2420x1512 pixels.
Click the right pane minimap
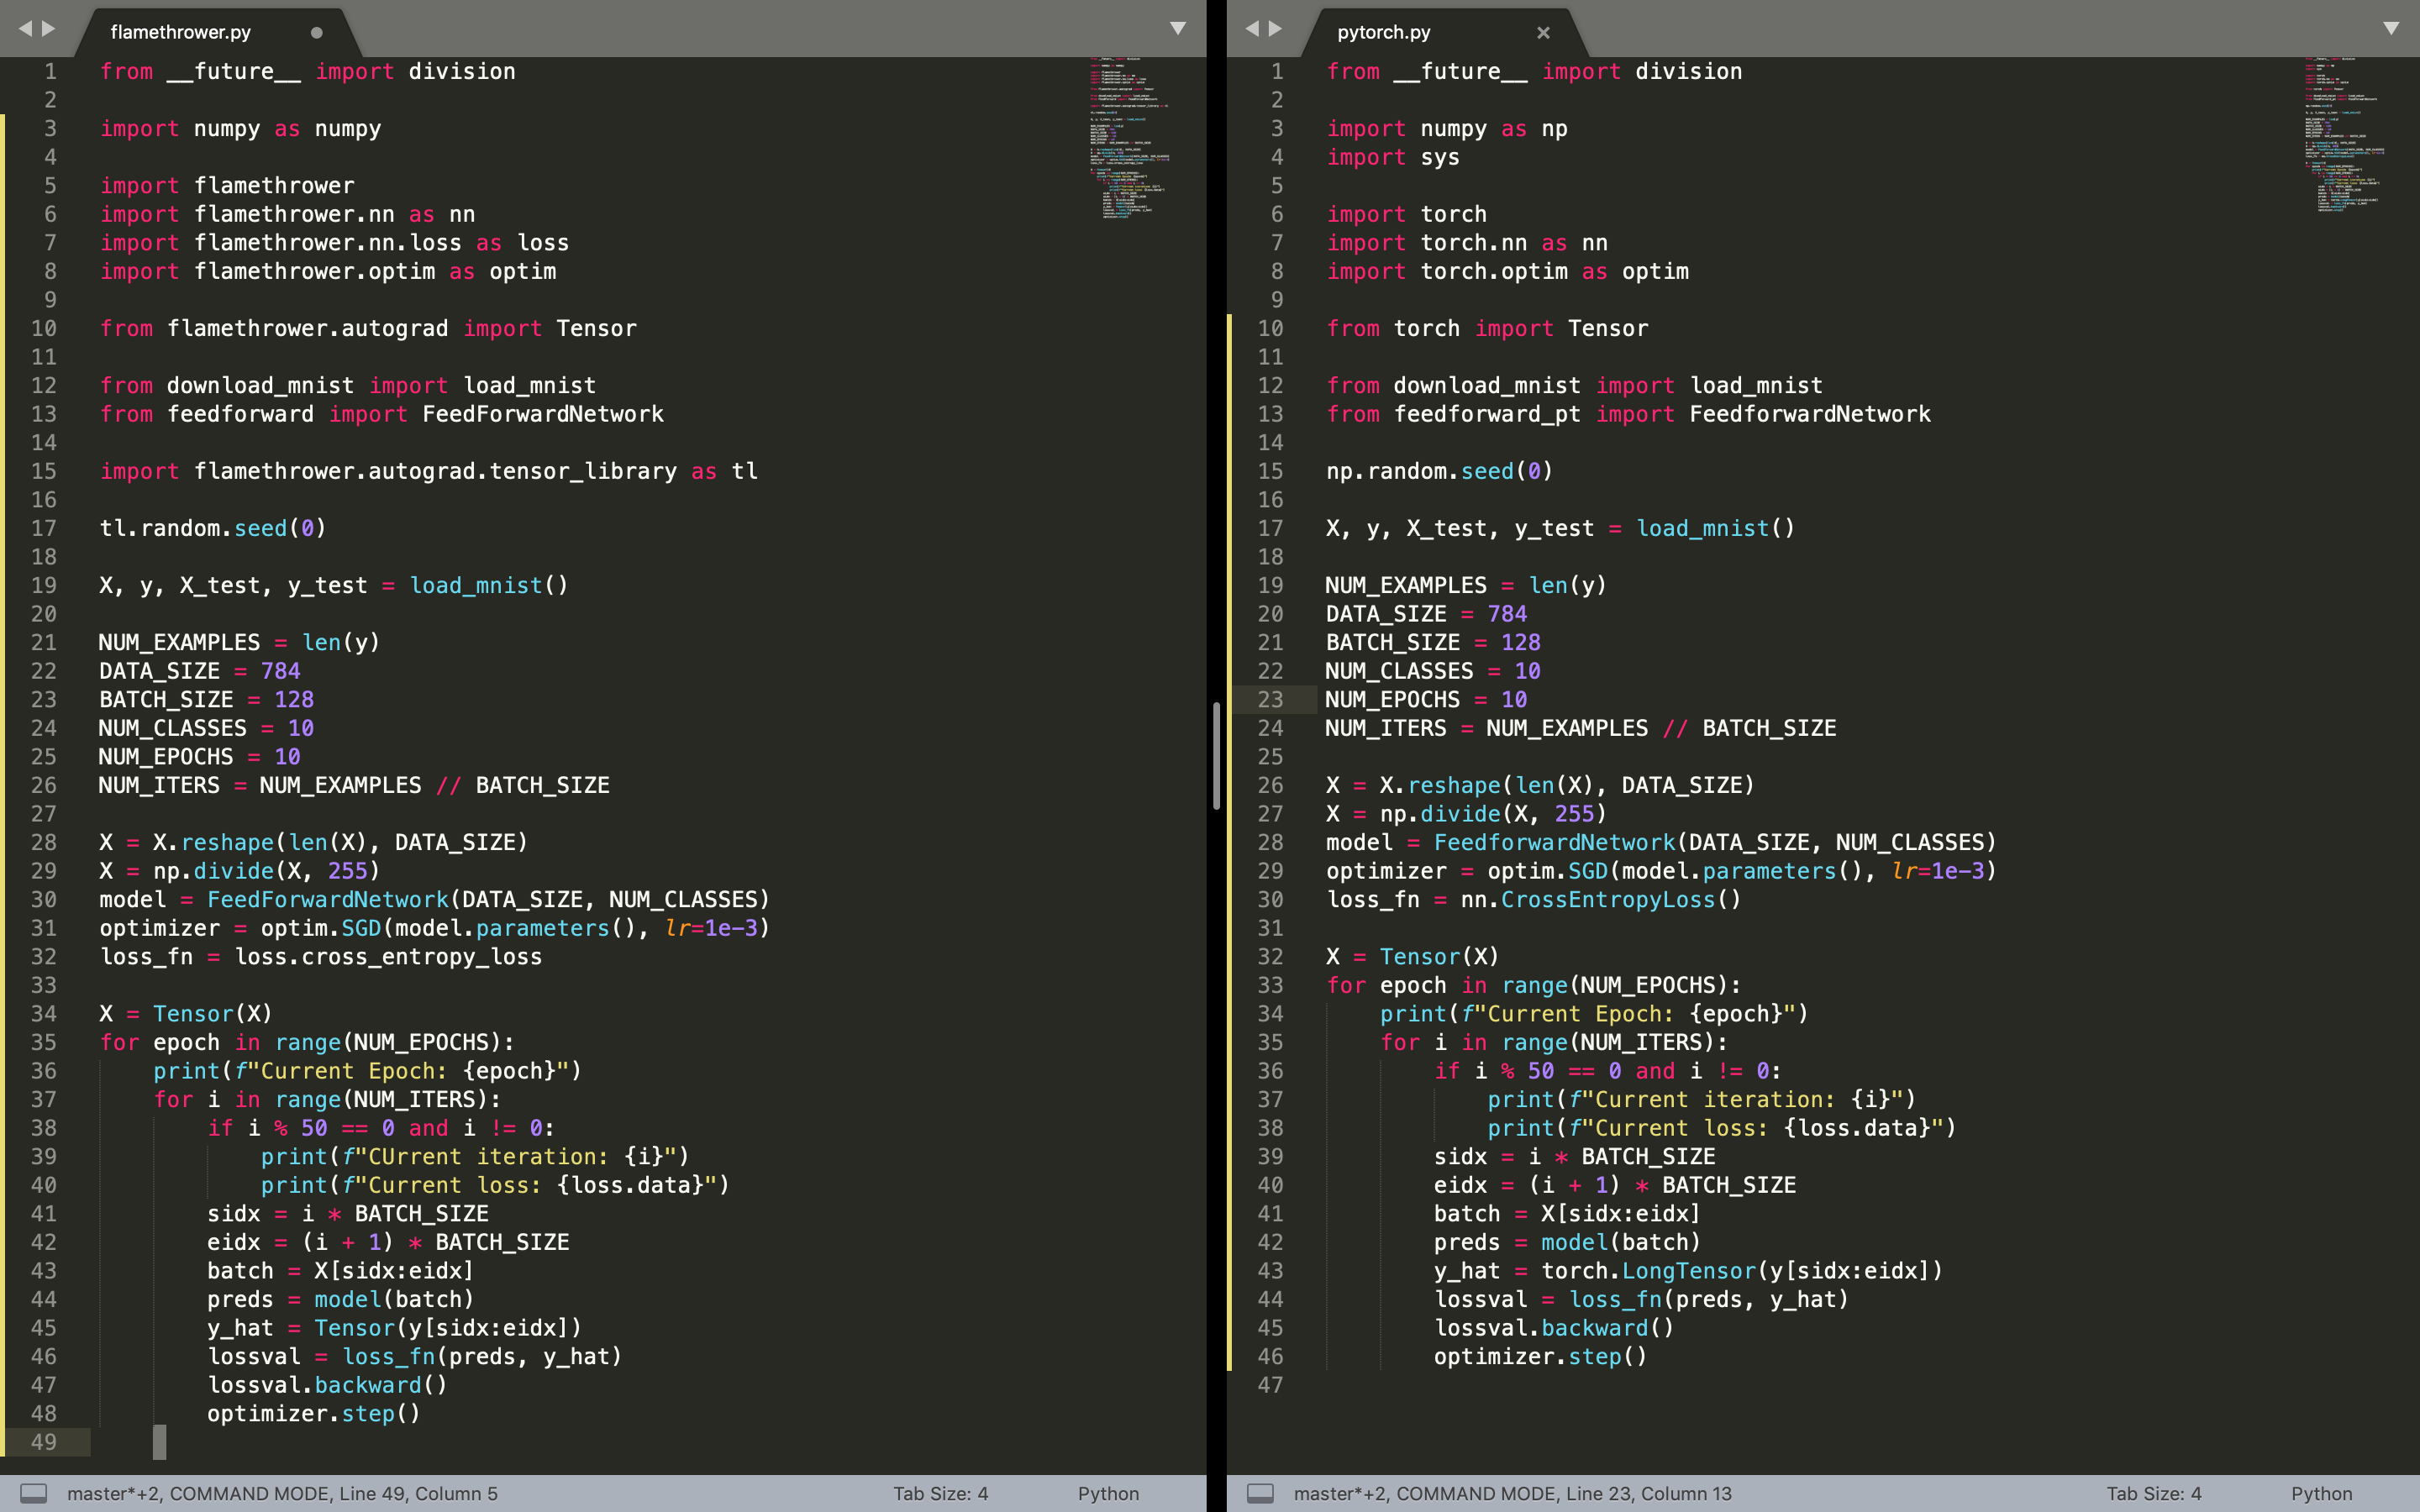click(2346, 134)
